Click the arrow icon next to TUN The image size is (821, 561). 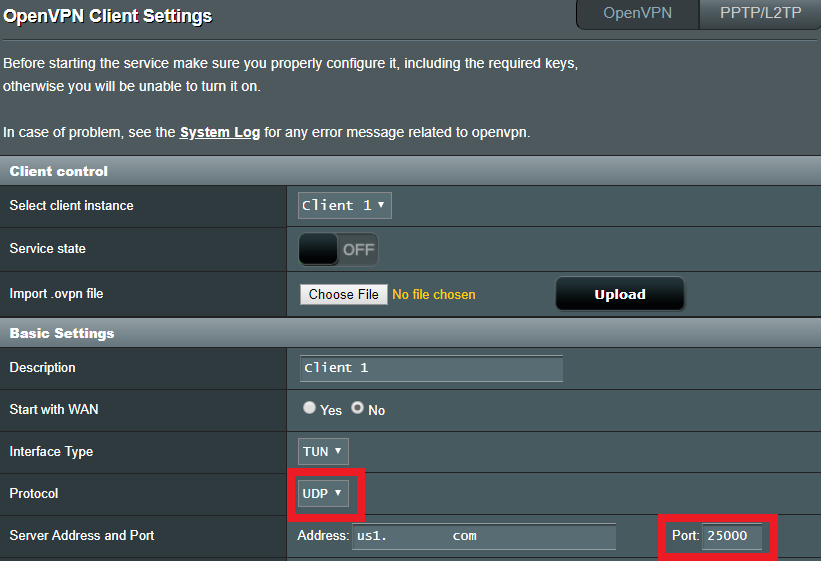click(x=338, y=450)
